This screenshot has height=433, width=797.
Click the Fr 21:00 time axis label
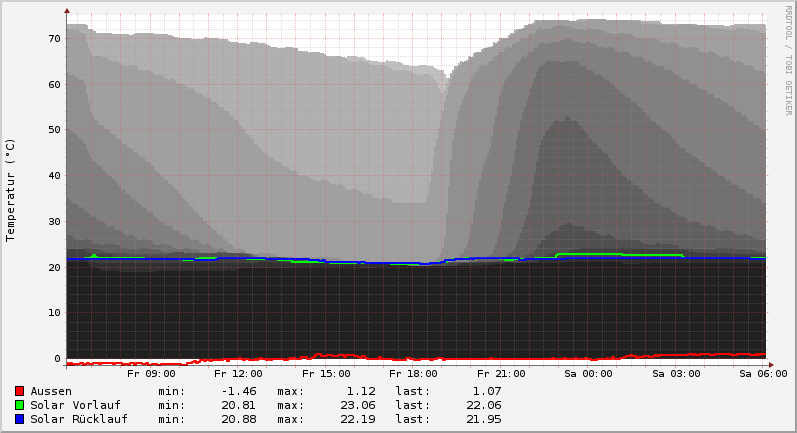(x=501, y=374)
